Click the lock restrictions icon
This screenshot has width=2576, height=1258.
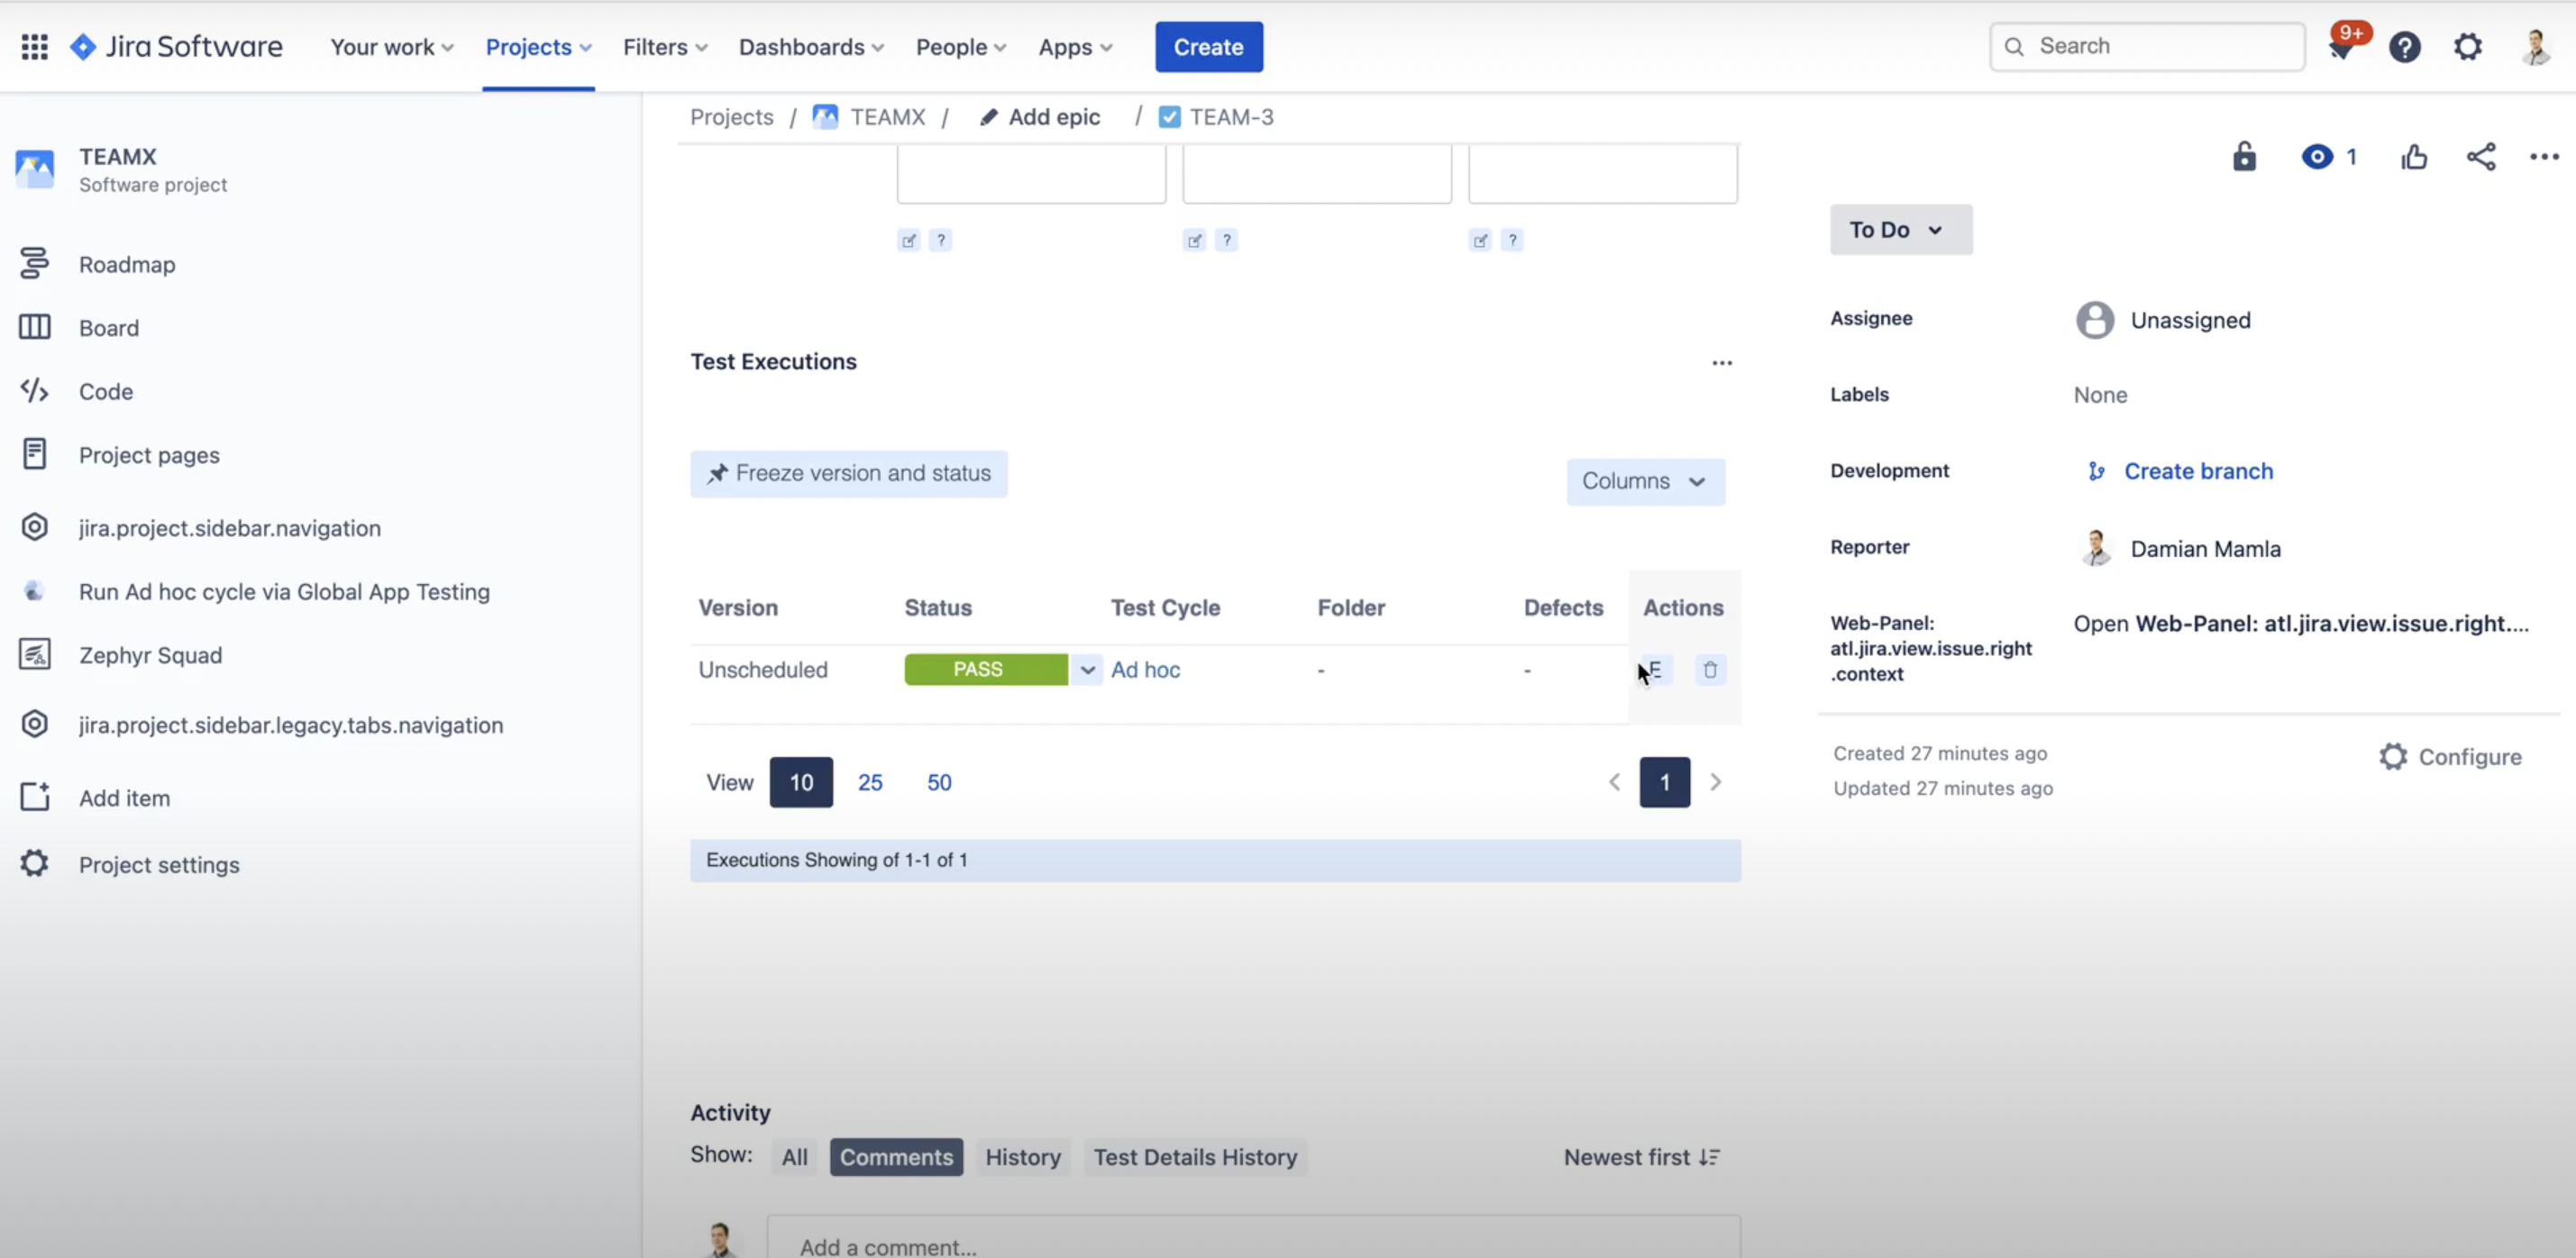pos(2244,157)
